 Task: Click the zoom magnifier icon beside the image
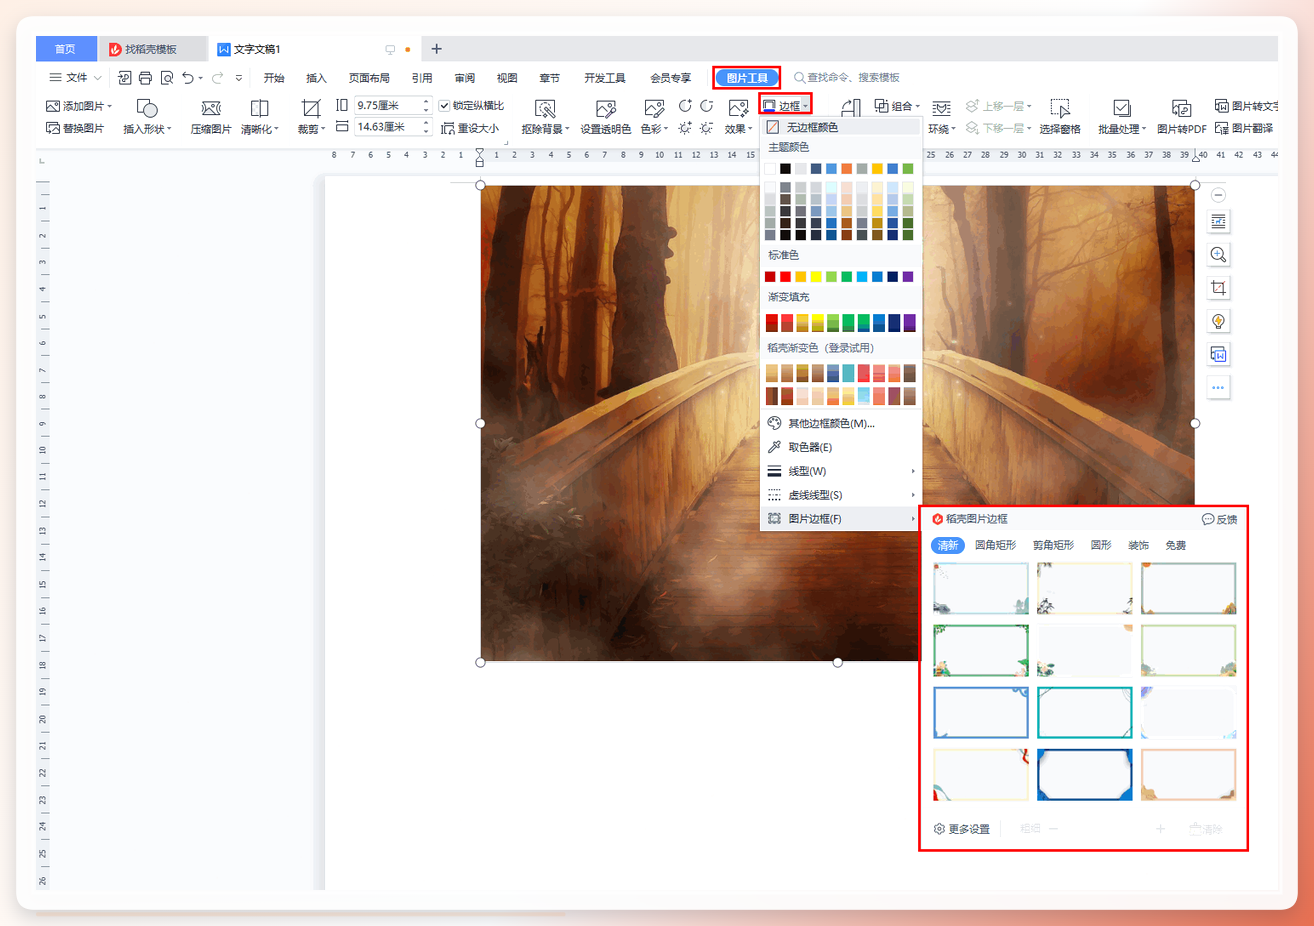pos(1218,254)
